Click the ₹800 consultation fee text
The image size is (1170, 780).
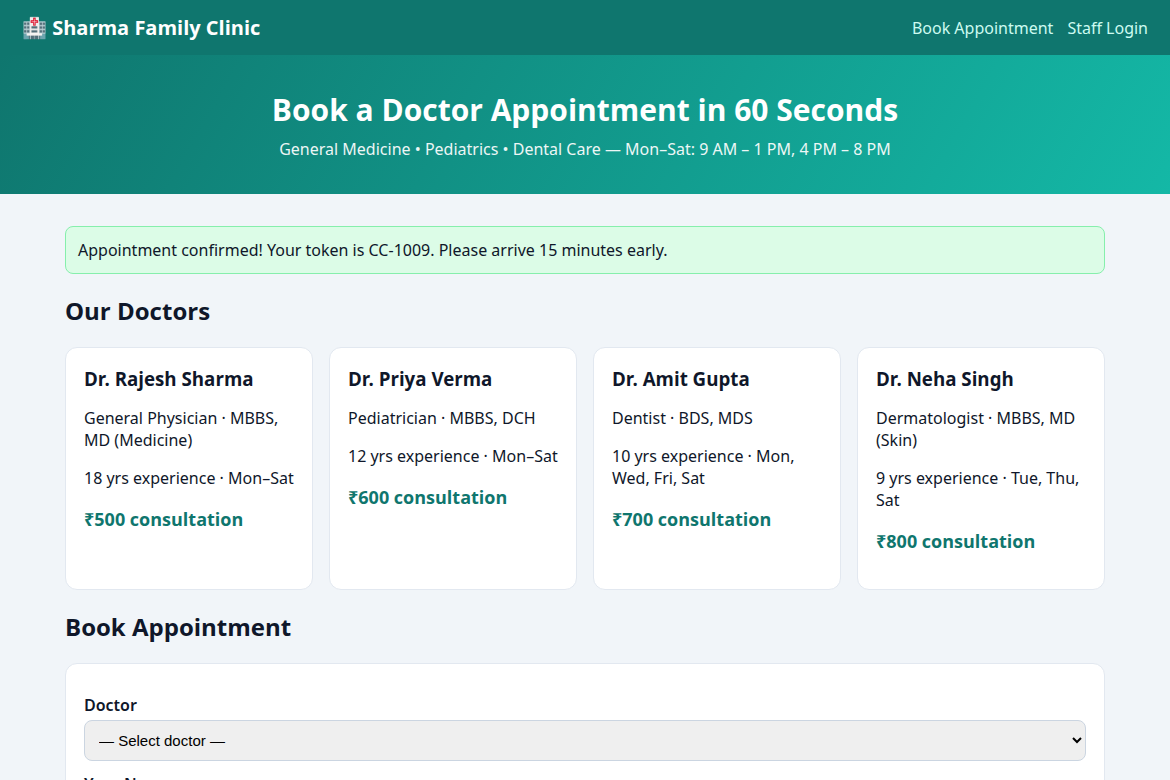955,542
